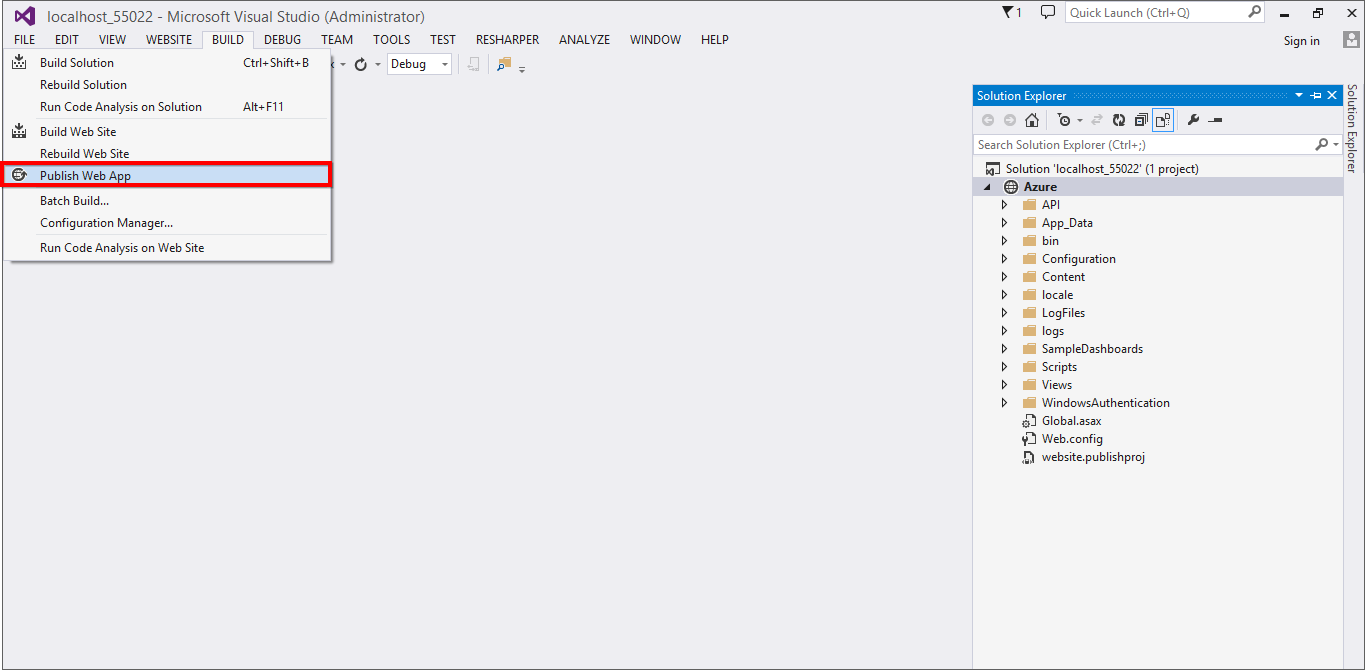Select the LogFiles folder row
This screenshot has width=1365, height=670.
click(x=1158, y=313)
